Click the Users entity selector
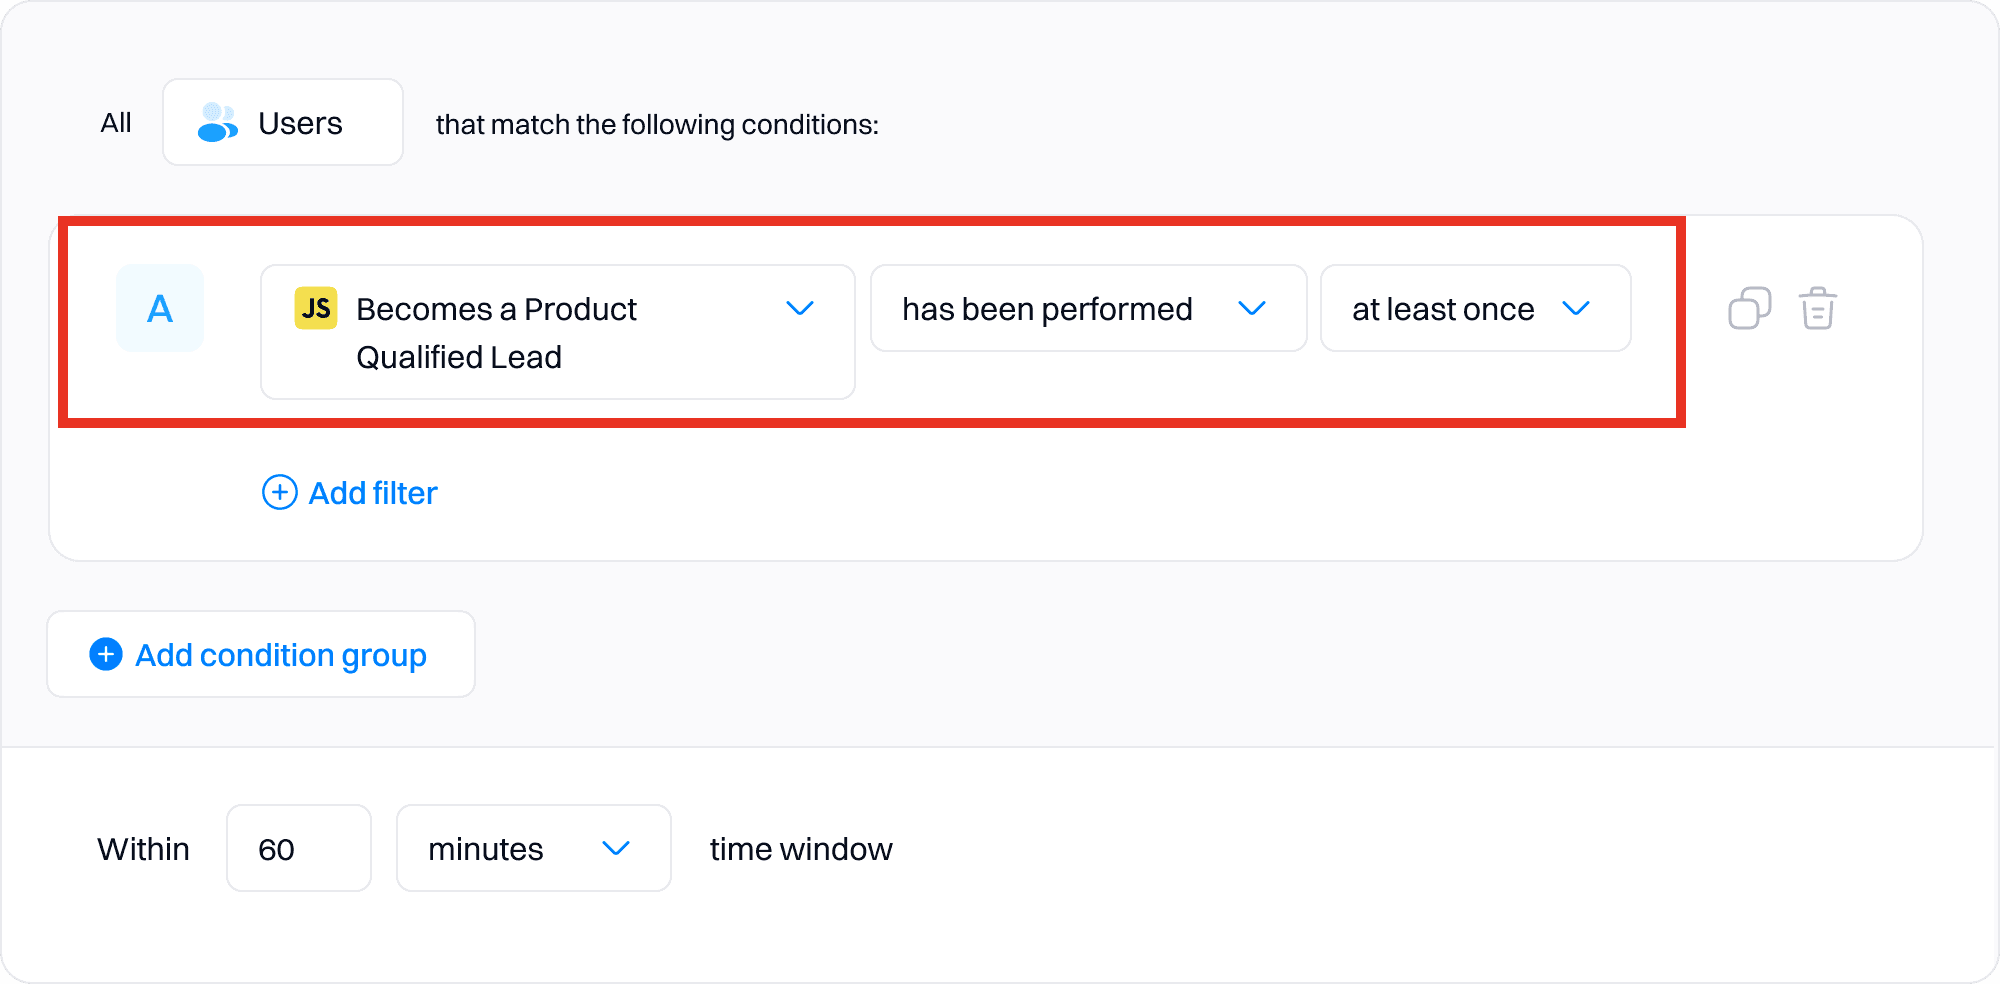The width and height of the screenshot is (2000, 984). pos(283,123)
